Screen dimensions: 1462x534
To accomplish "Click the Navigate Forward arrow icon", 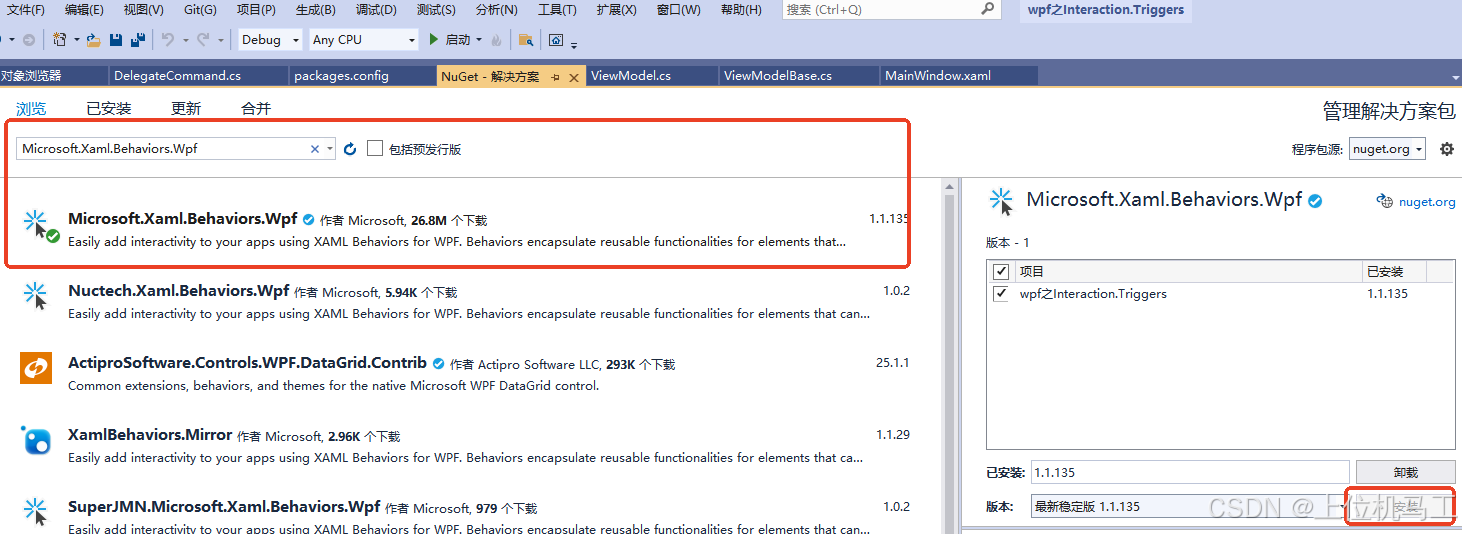I will click(x=29, y=40).
